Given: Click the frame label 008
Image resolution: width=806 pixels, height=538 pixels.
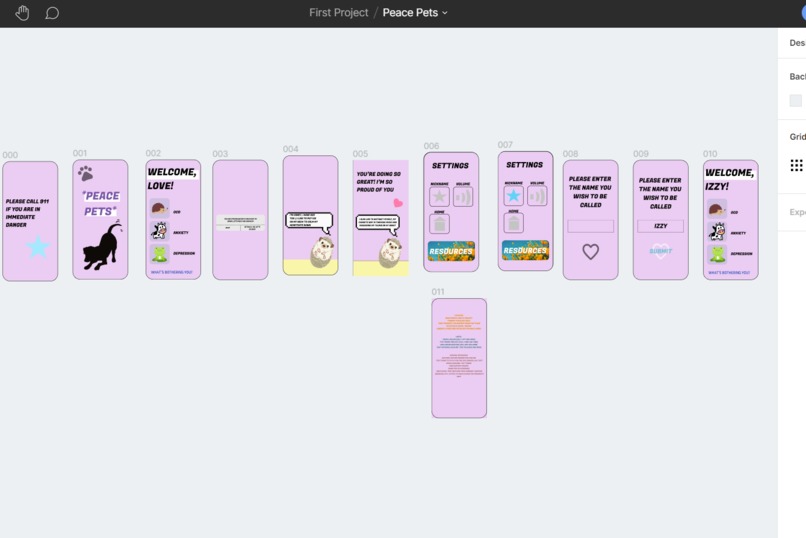Looking at the screenshot, I should [570, 154].
